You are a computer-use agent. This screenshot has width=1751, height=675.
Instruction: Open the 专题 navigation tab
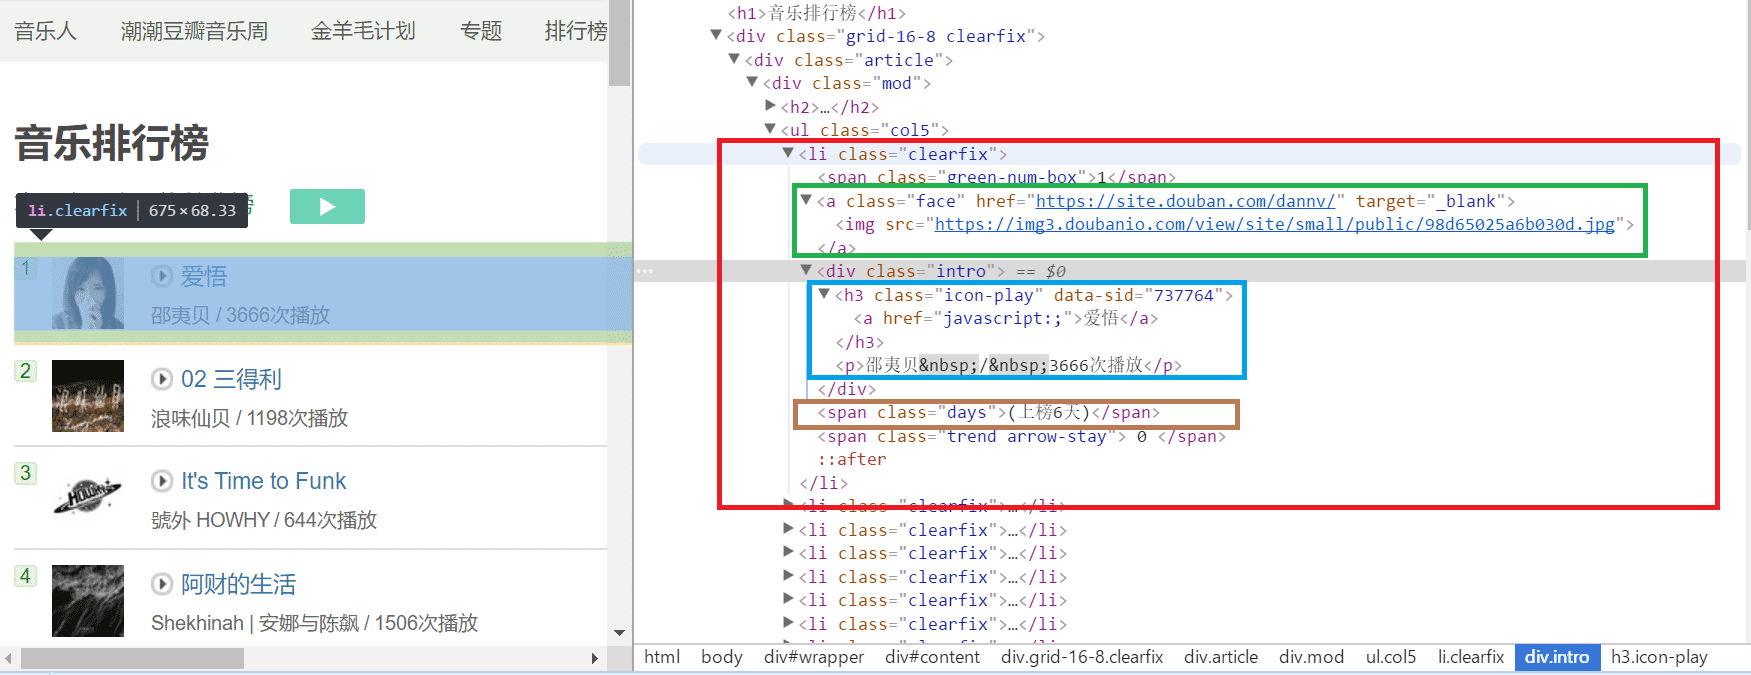pos(481,31)
